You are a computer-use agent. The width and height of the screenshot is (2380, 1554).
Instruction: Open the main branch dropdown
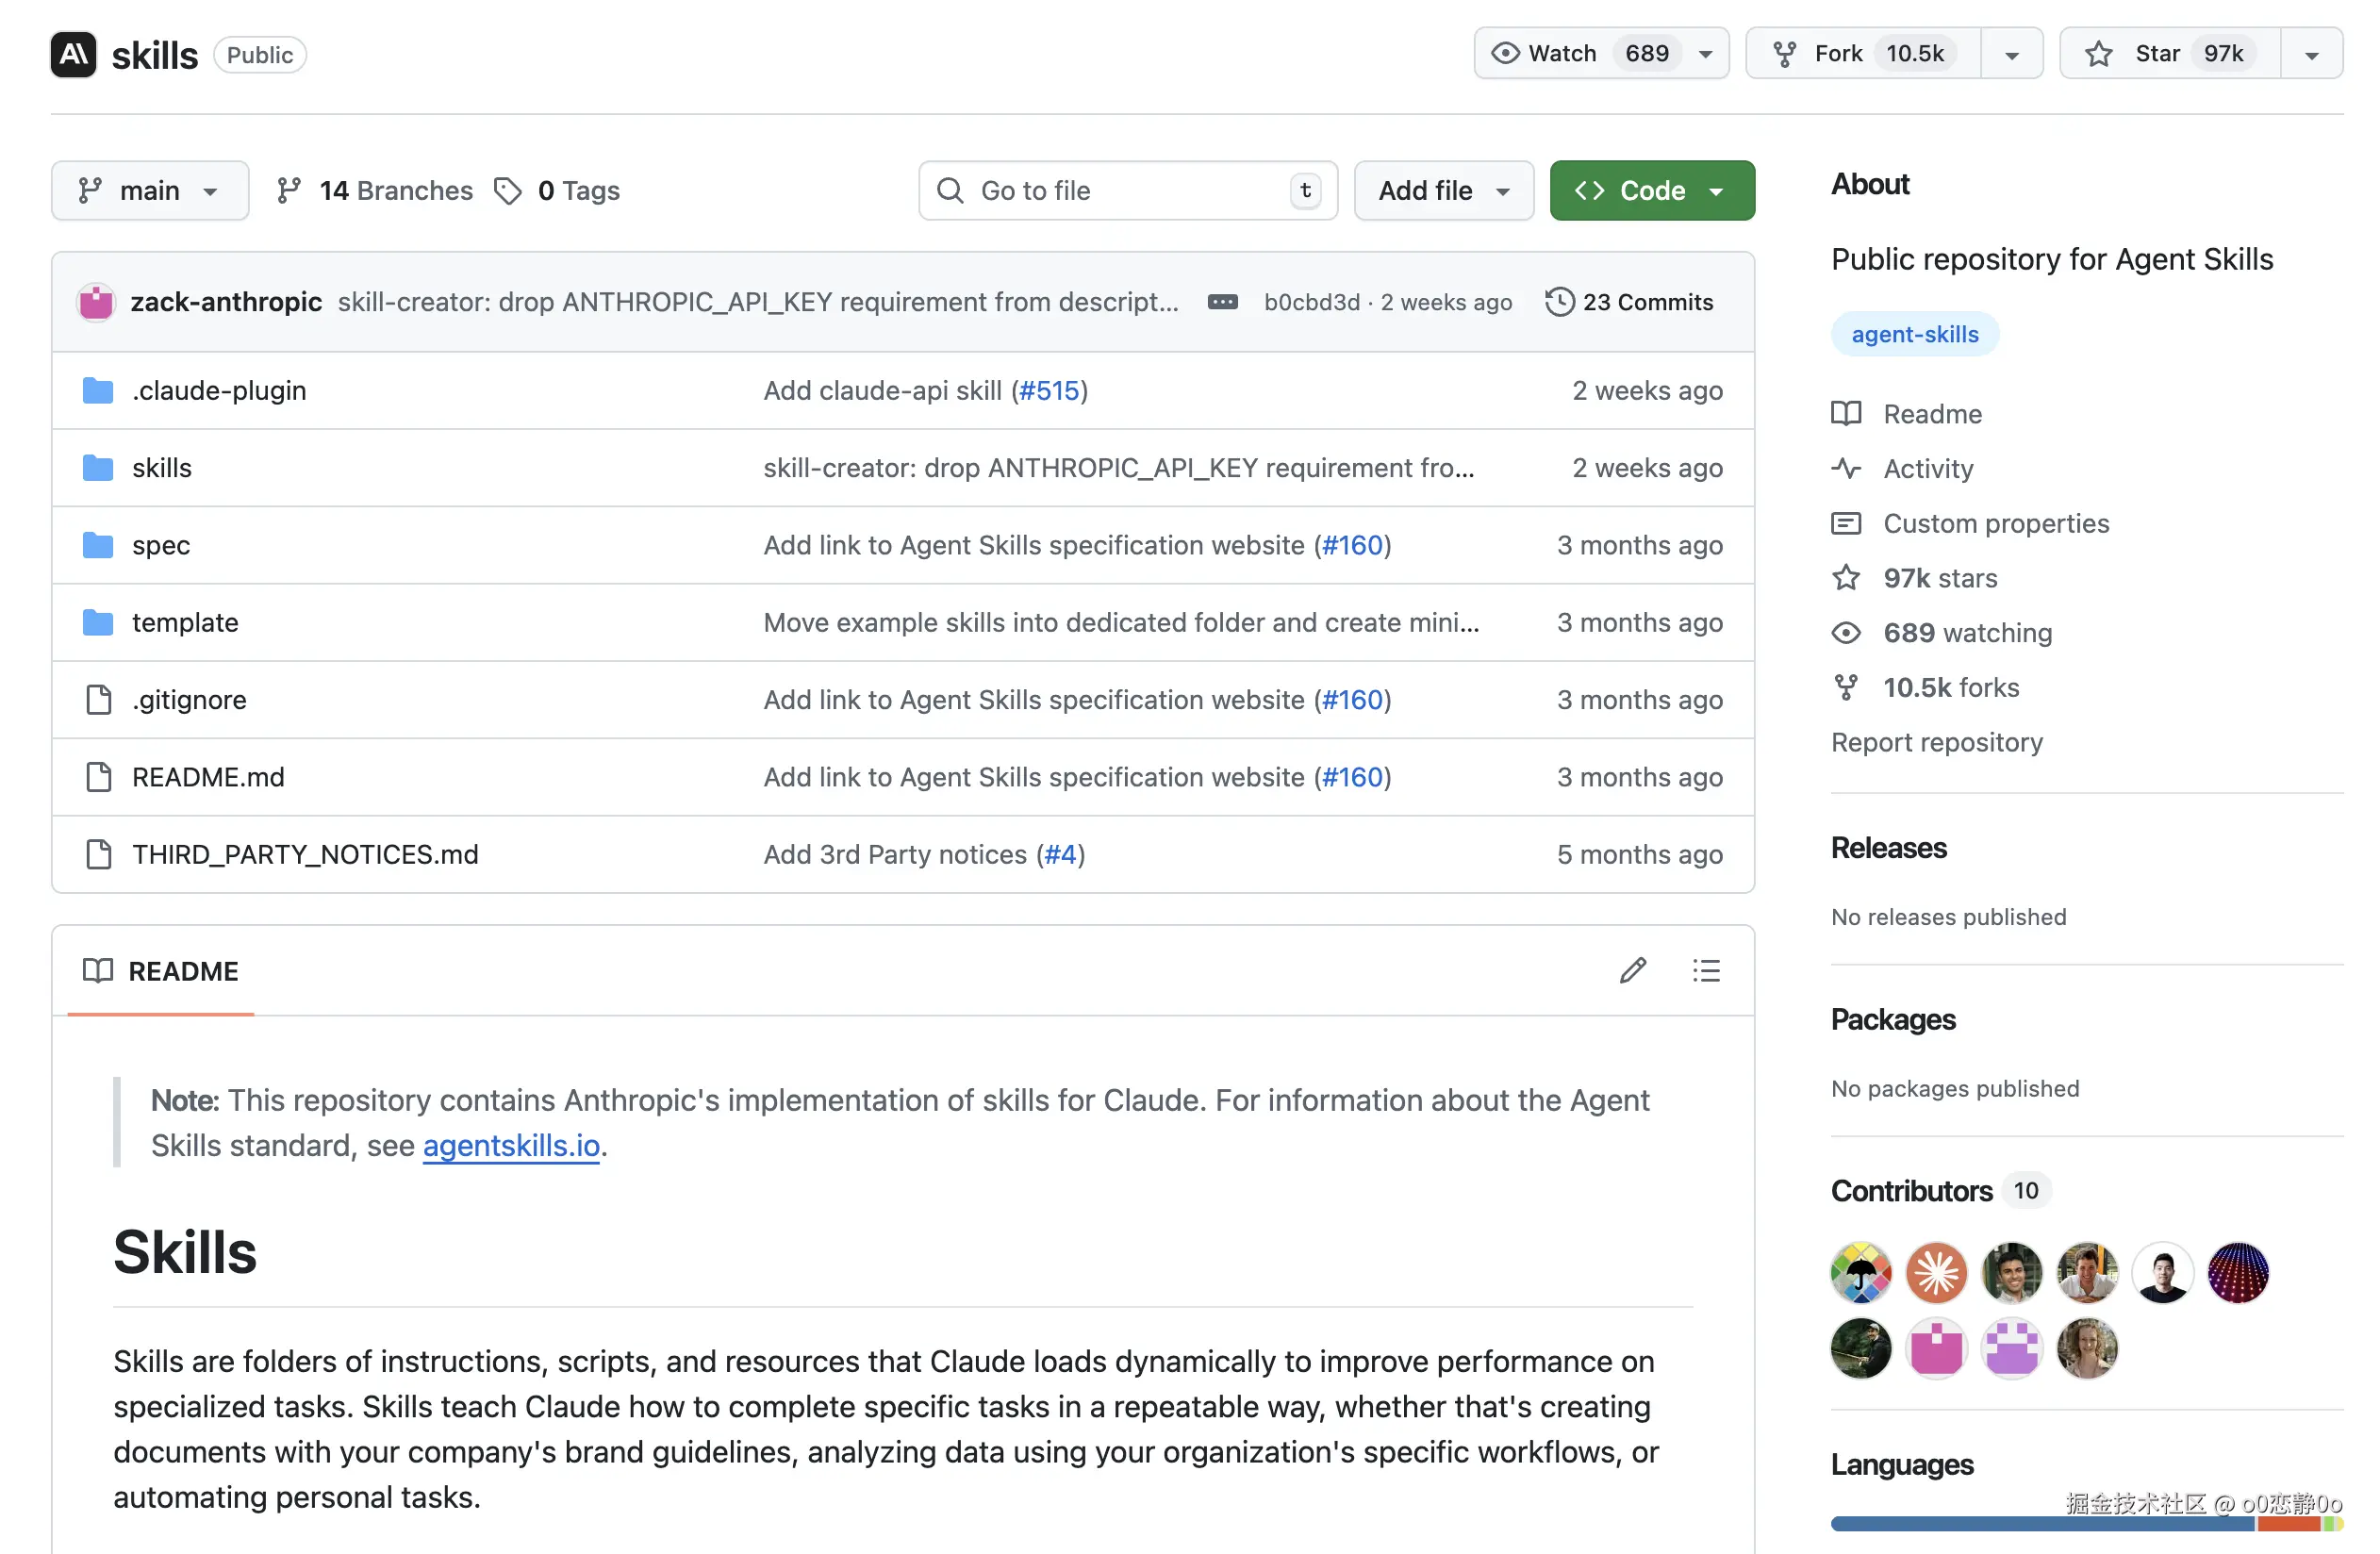click(x=150, y=190)
